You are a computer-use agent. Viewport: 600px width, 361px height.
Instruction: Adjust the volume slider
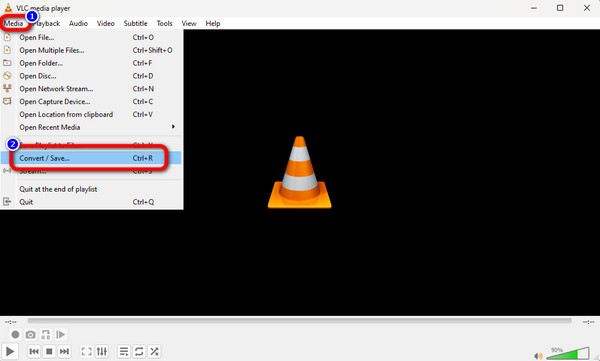568,353
